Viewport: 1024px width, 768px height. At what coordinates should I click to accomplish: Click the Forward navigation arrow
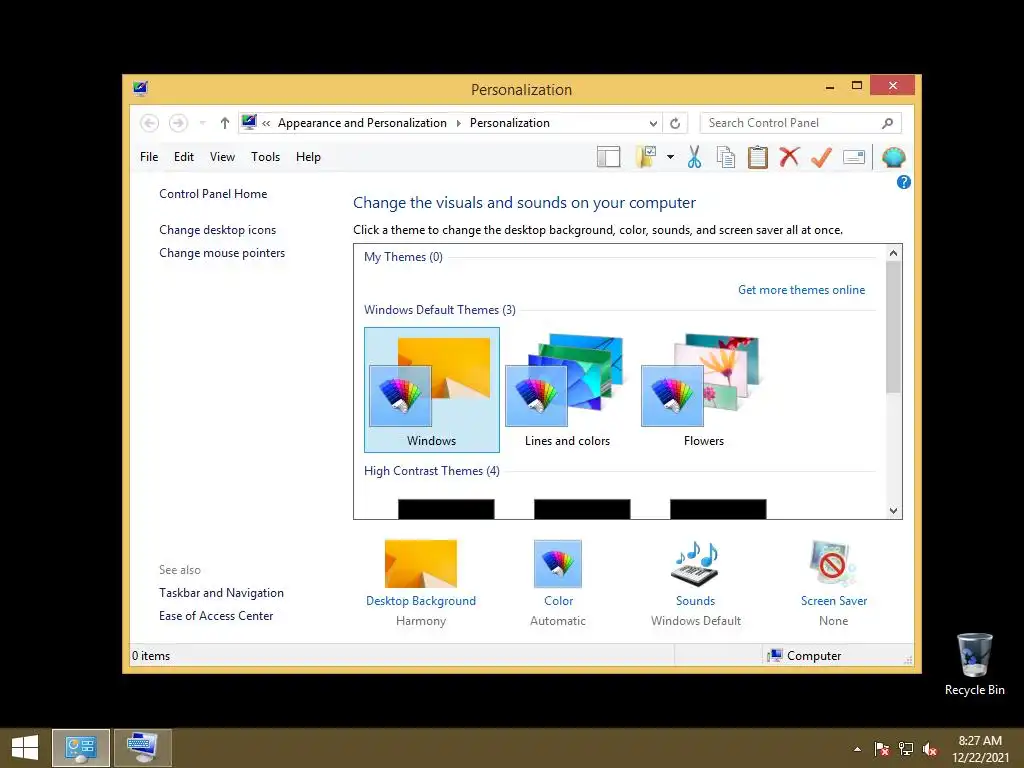pyautogui.click(x=178, y=123)
